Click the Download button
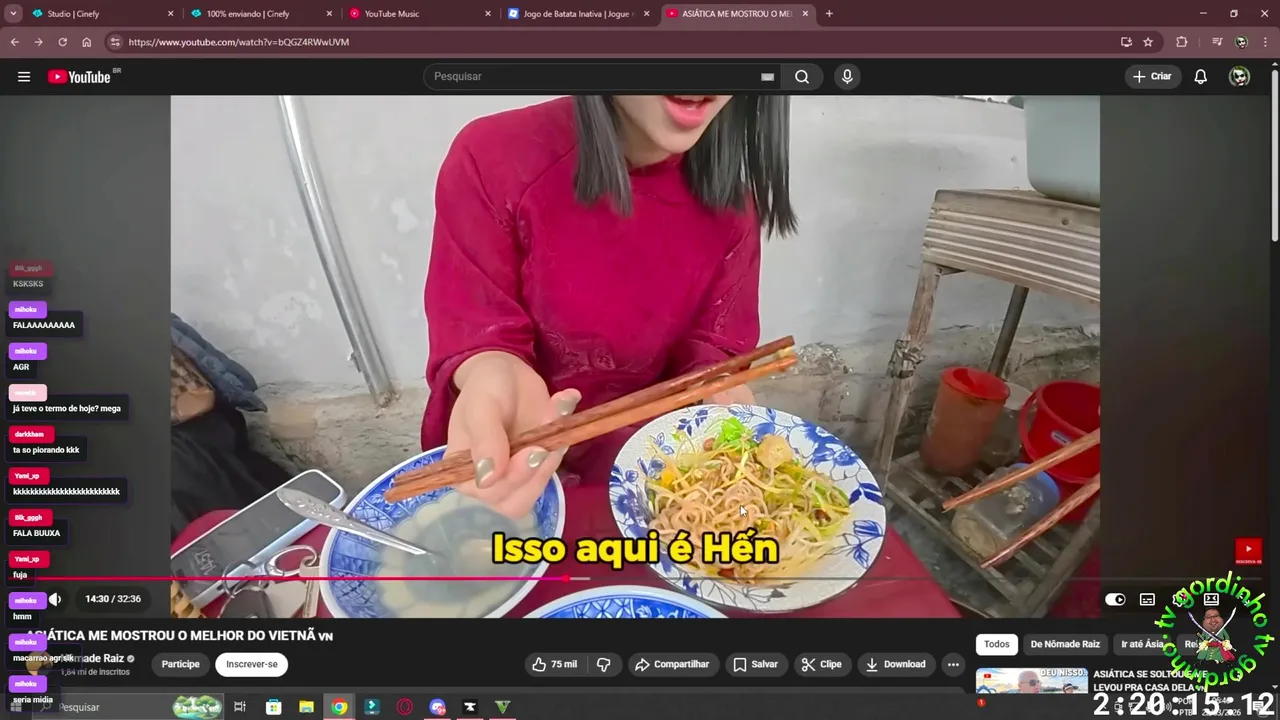The image size is (1280, 720). (x=896, y=664)
